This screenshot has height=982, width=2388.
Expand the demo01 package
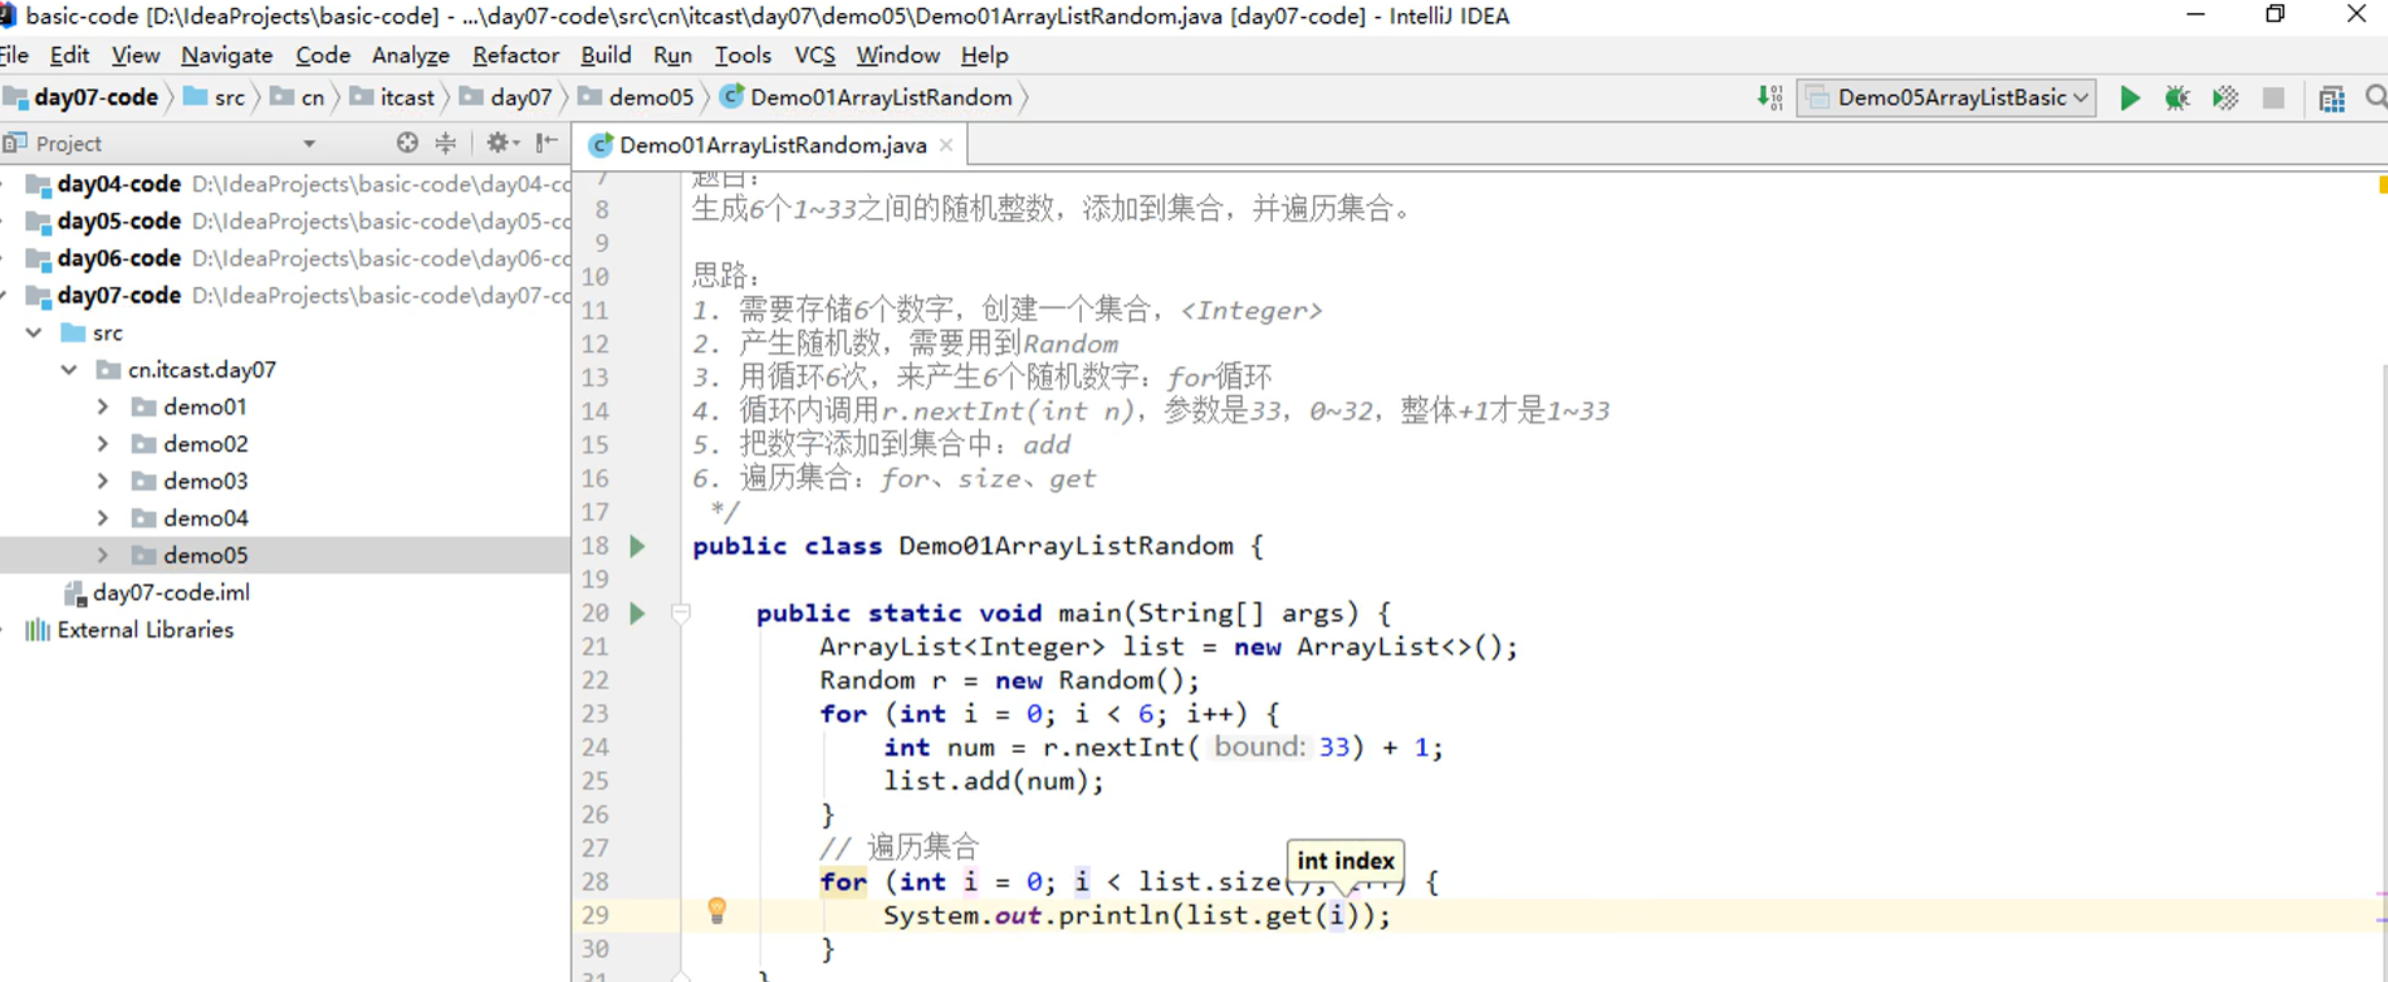[103, 407]
